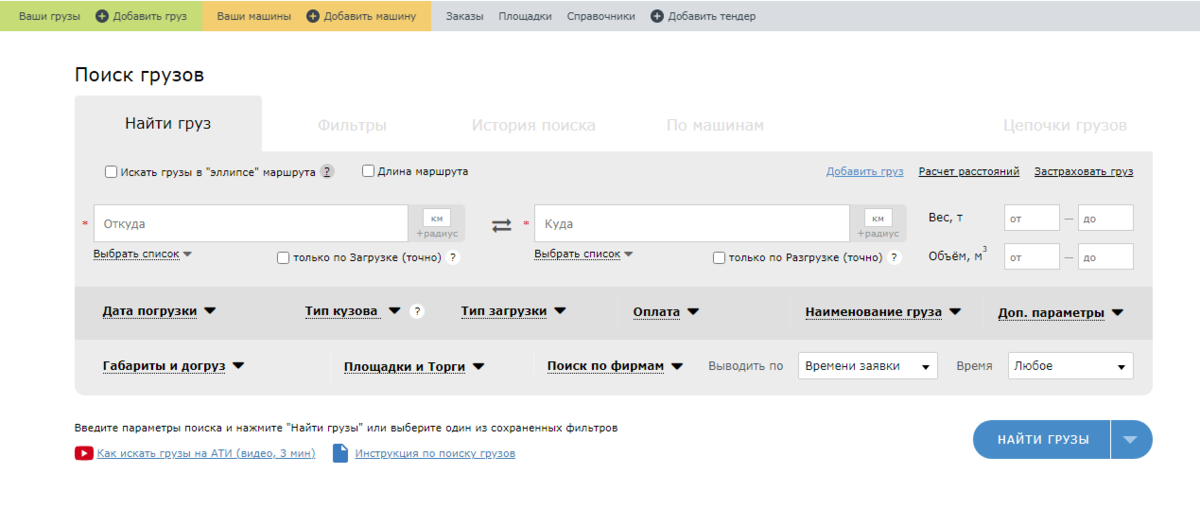Expand Поиск по фирмам section
Image resolution: width=1200 pixels, height=527 pixels.
[x=615, y=366]
